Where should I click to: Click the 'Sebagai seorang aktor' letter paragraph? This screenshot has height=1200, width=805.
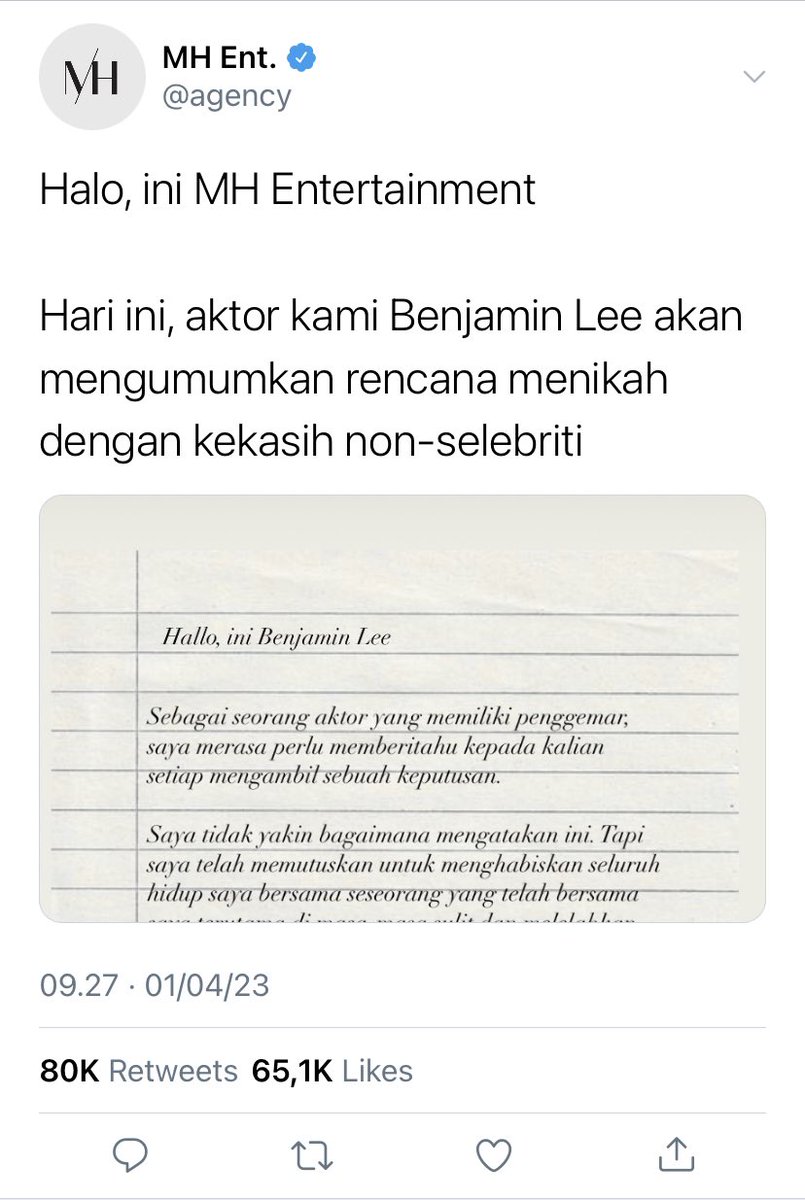pyautogui.click(x=389, y=747)
